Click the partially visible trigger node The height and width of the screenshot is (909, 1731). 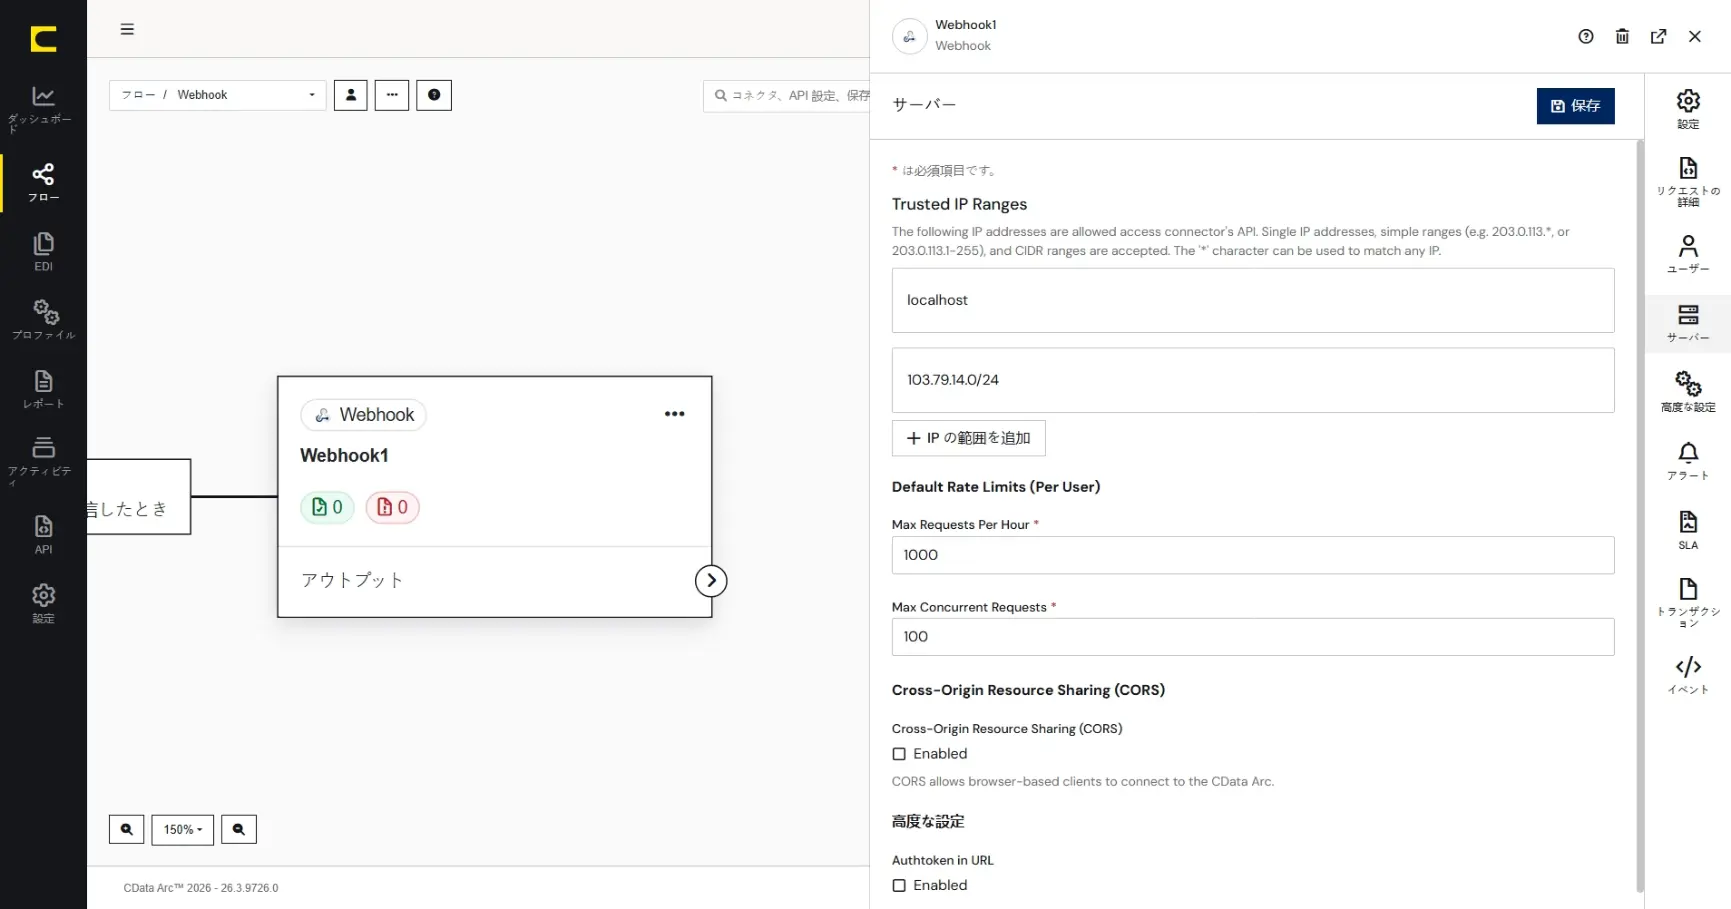coord(138,497)
